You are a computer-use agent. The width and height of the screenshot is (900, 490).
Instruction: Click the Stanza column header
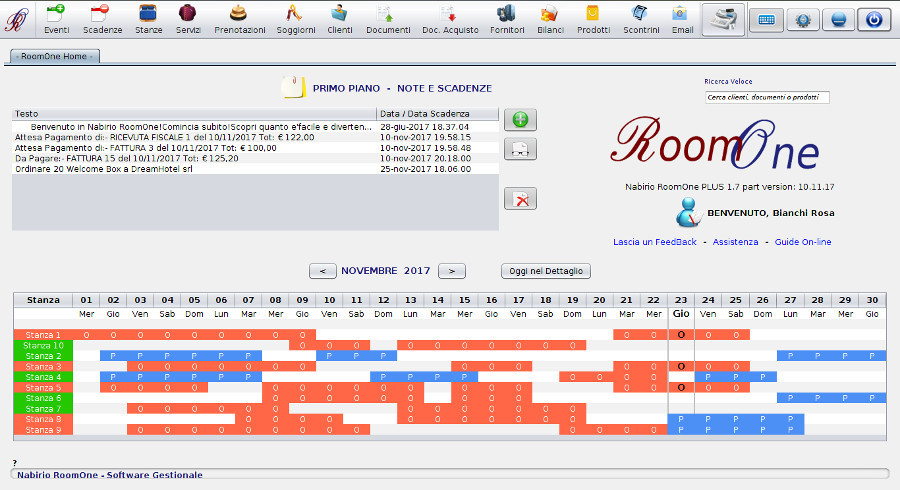tap(43, 300)
